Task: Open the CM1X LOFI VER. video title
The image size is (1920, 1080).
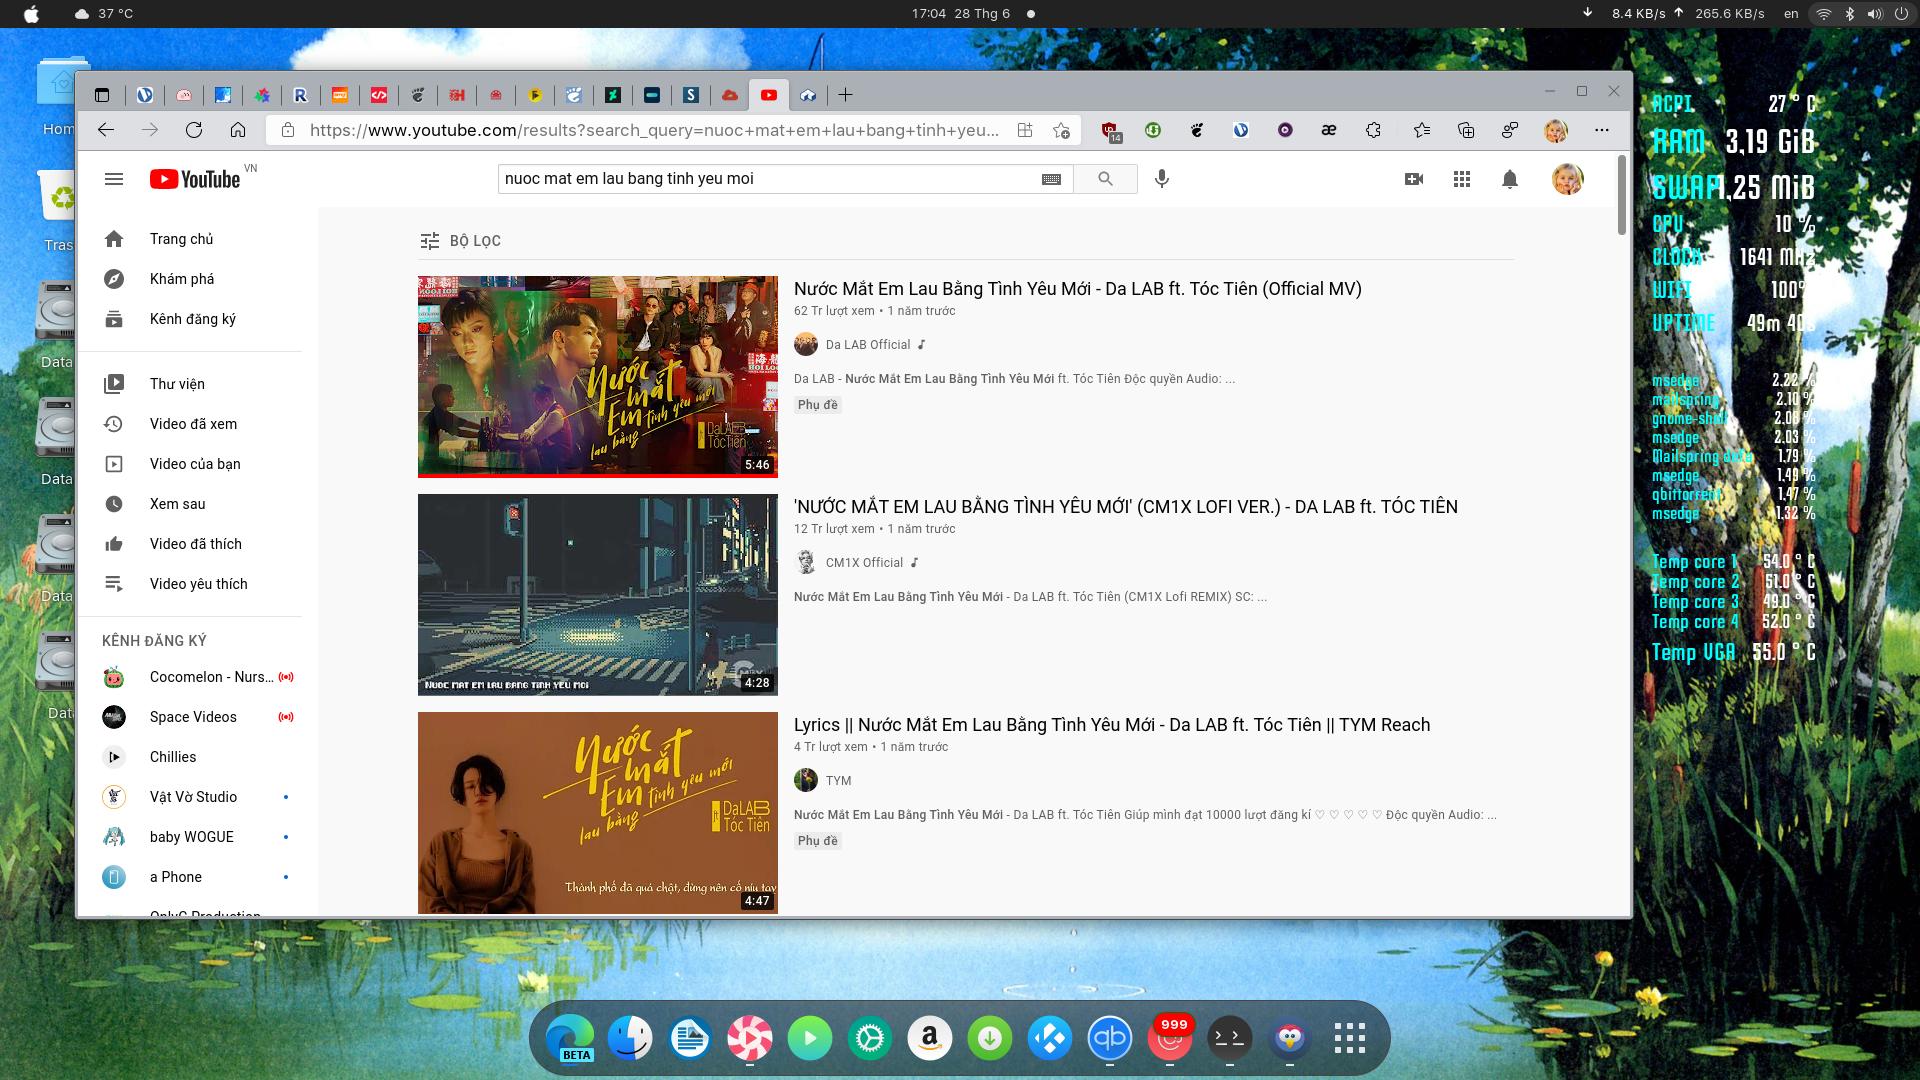Action: [1126, 507]
